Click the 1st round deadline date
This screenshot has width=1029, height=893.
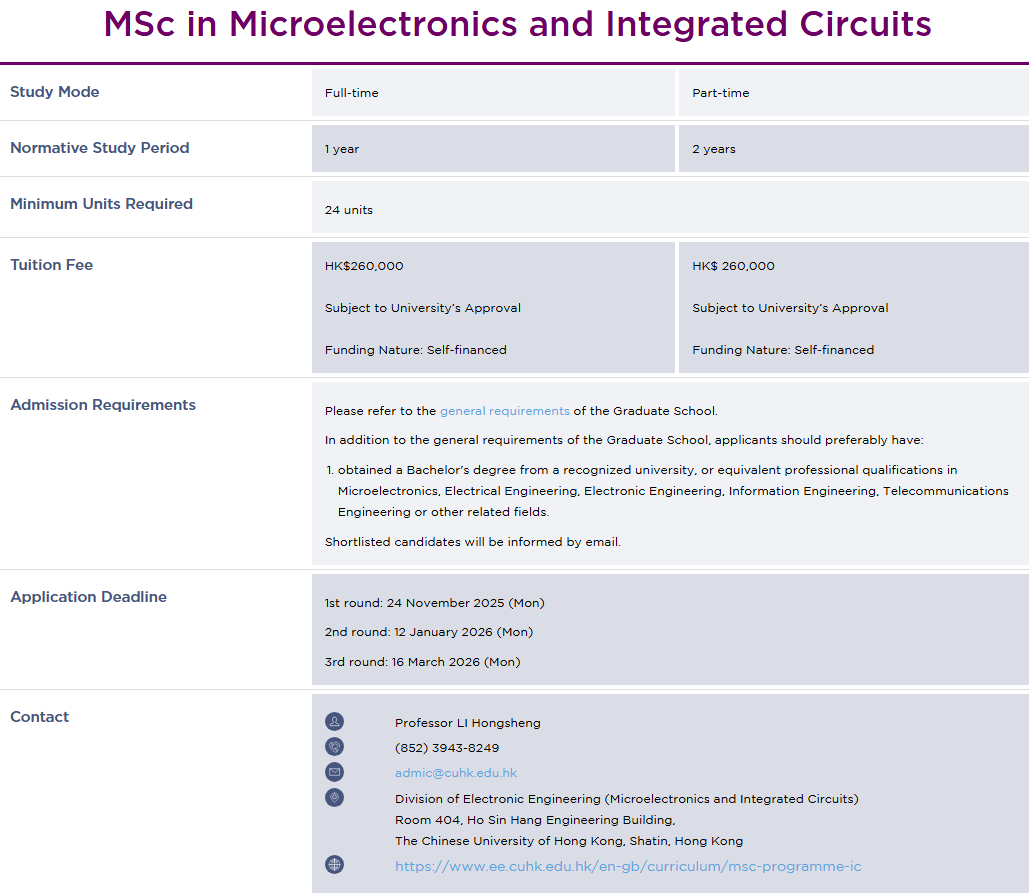coord(434,603)
